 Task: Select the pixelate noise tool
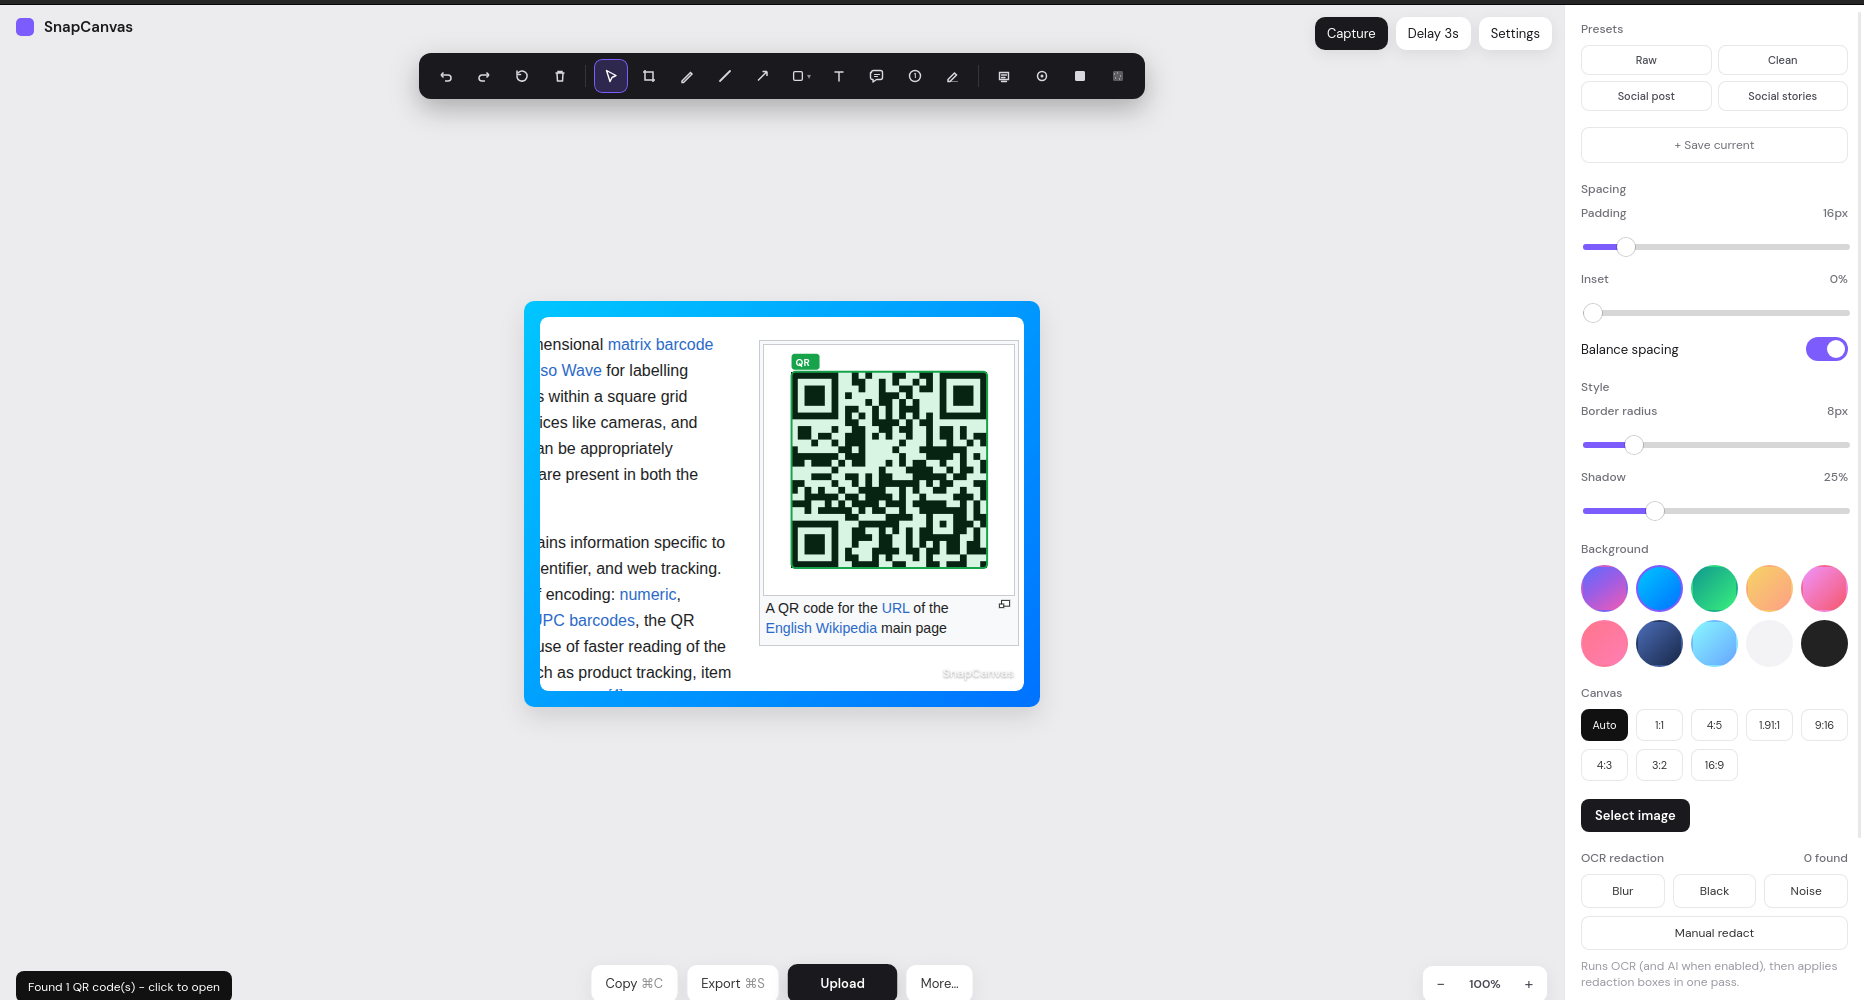pyautogui.click(x=1118, y=76)
